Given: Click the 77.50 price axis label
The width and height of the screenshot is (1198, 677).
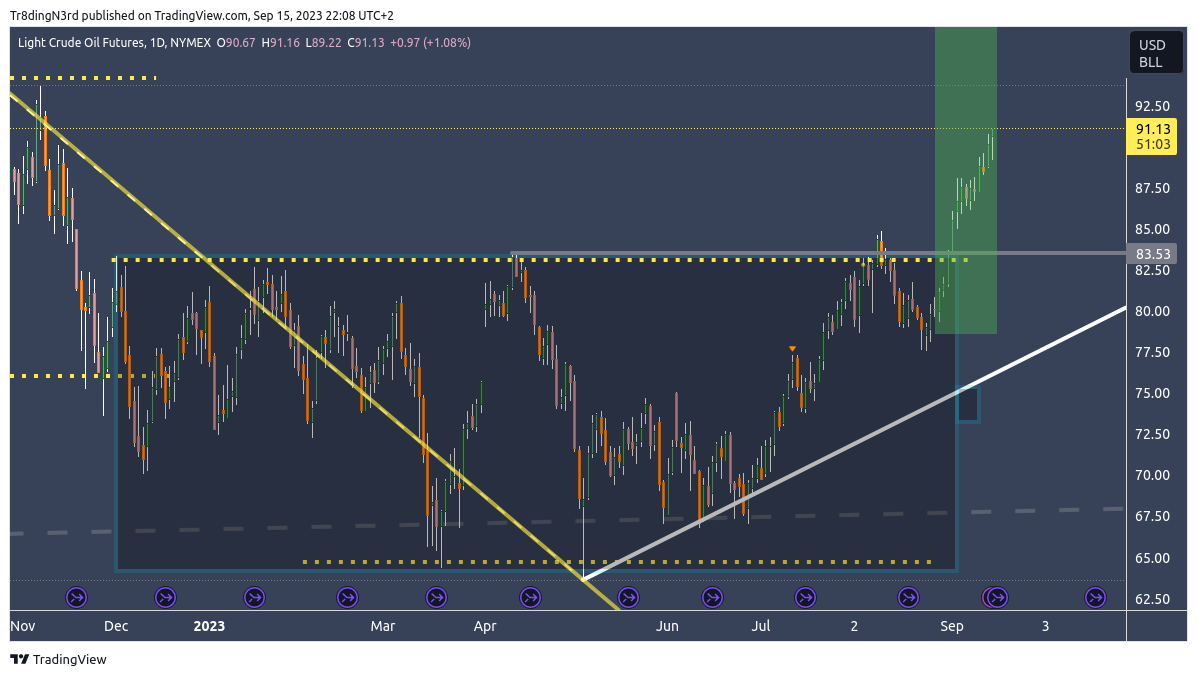Looking at the screenshot, I should (1152, 352).
